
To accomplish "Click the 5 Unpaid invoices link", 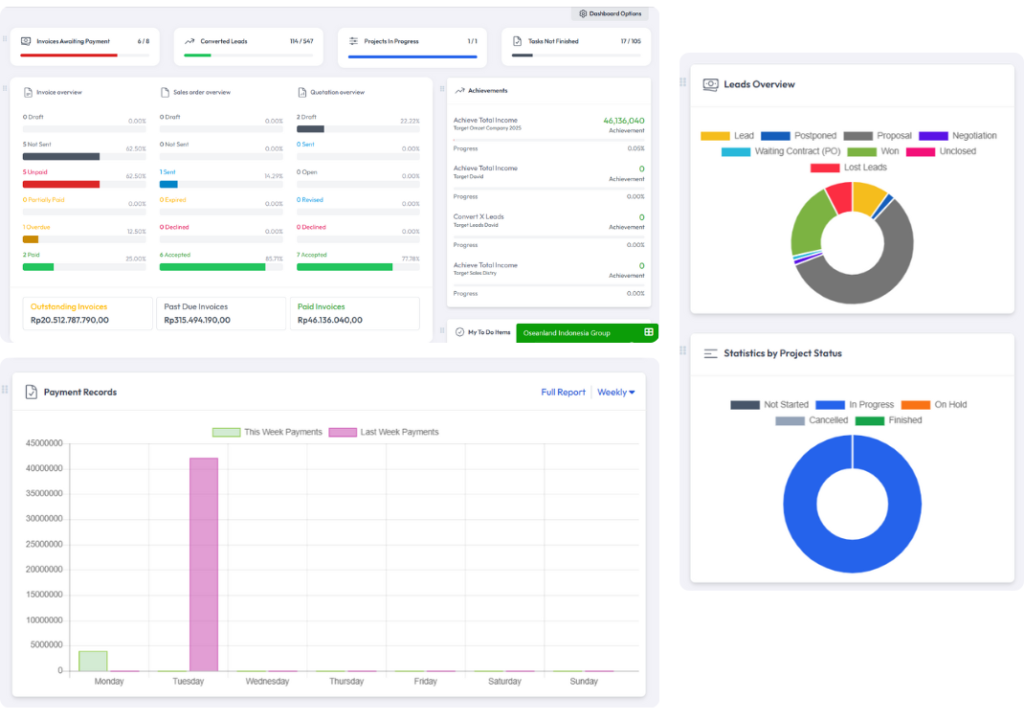I will pyautogui.click(x=36, y=172).
